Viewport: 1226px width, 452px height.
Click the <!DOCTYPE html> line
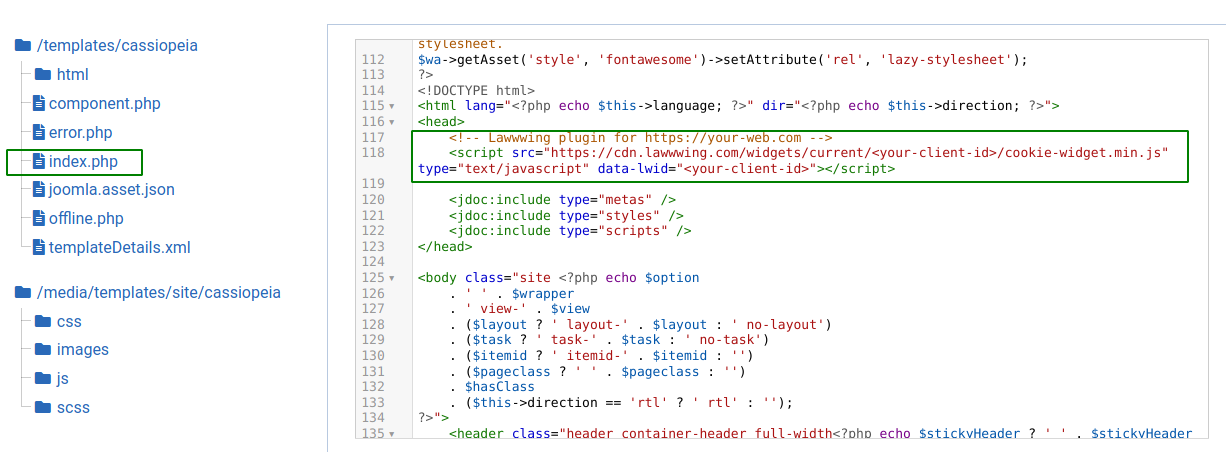(476, 90)
